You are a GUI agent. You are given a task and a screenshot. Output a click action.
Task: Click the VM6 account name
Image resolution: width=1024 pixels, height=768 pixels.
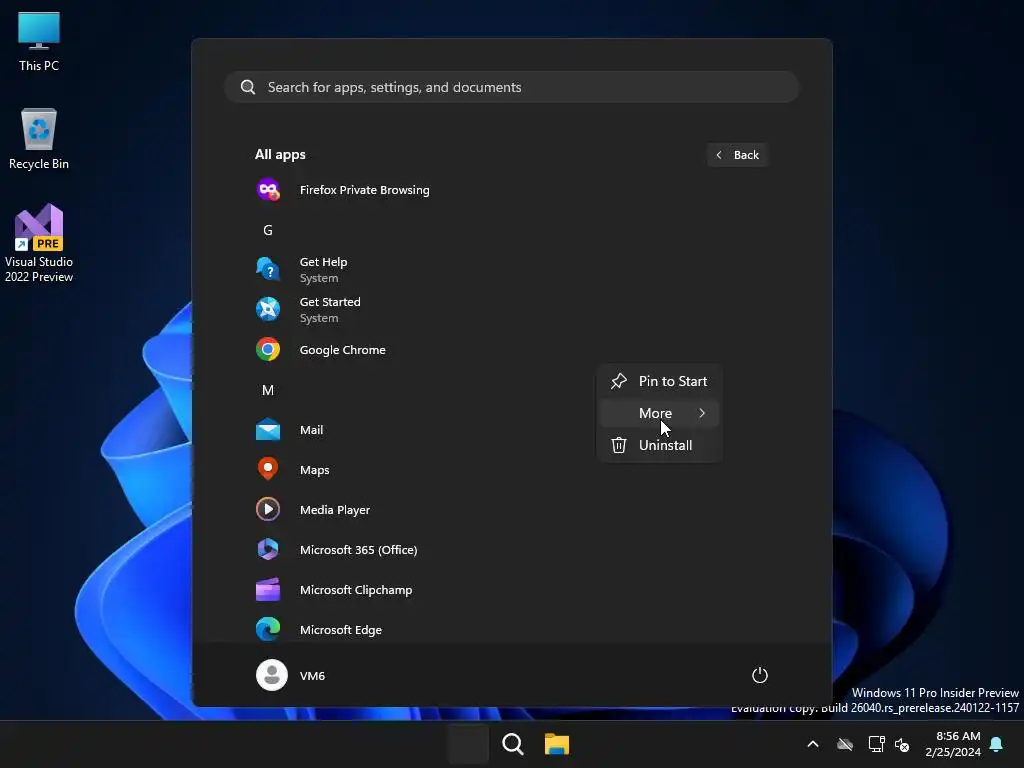pyautogui.click(x=312, y=676)
